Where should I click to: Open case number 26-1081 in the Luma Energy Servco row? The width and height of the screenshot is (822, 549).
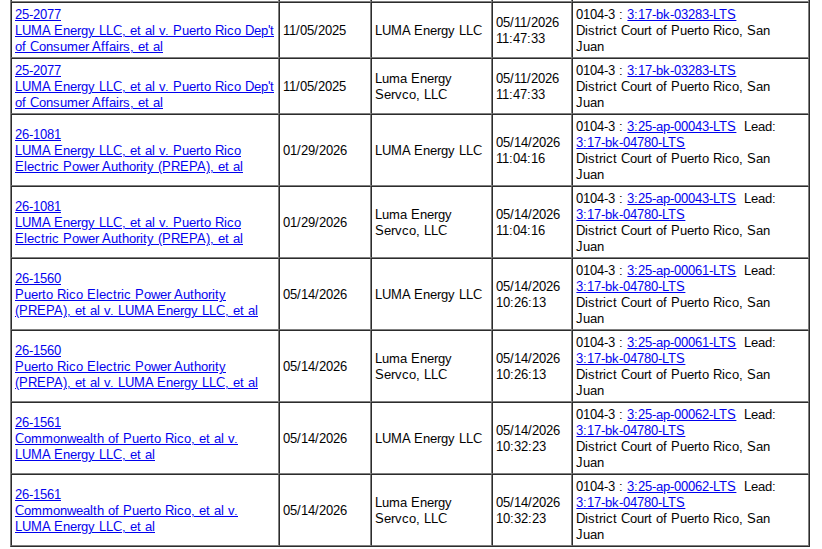pyautogui.click(x=38, y=206)
